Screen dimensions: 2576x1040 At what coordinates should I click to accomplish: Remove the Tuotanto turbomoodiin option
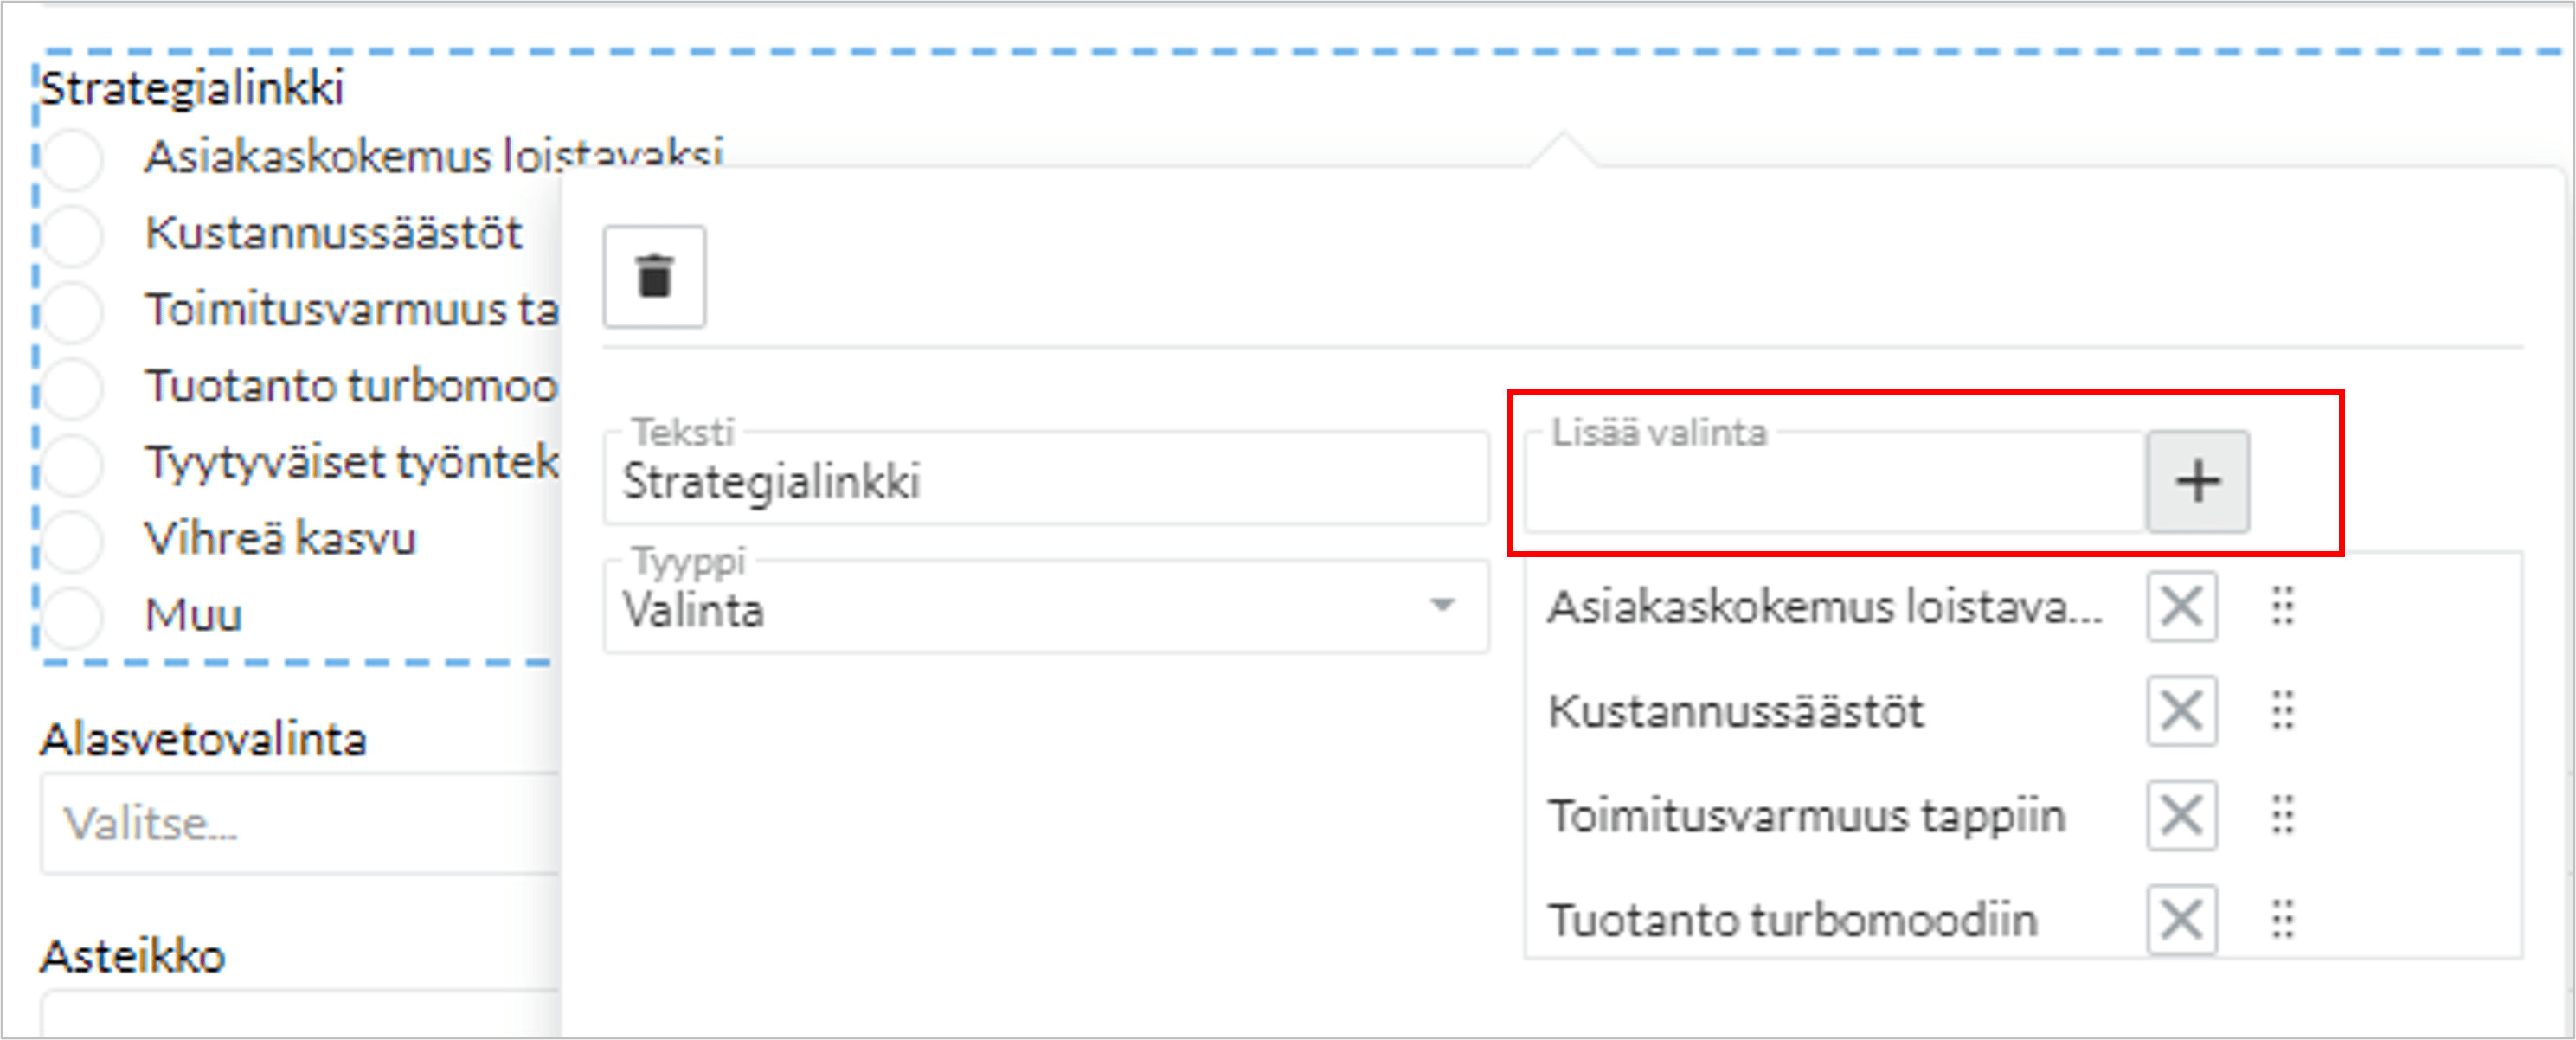point(2181,919)
